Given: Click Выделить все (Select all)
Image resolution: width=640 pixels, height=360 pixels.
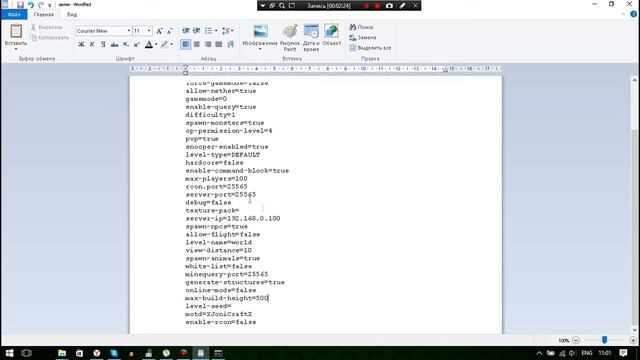Looking at the screenshot, I should [x=370, y=48].
